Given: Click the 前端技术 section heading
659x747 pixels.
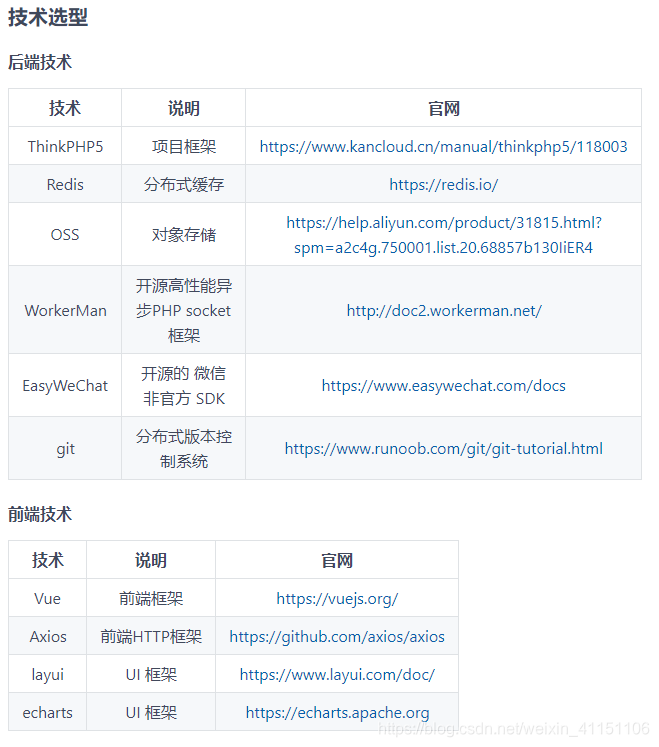Looking at the screenshot, I should click(40, 515).
